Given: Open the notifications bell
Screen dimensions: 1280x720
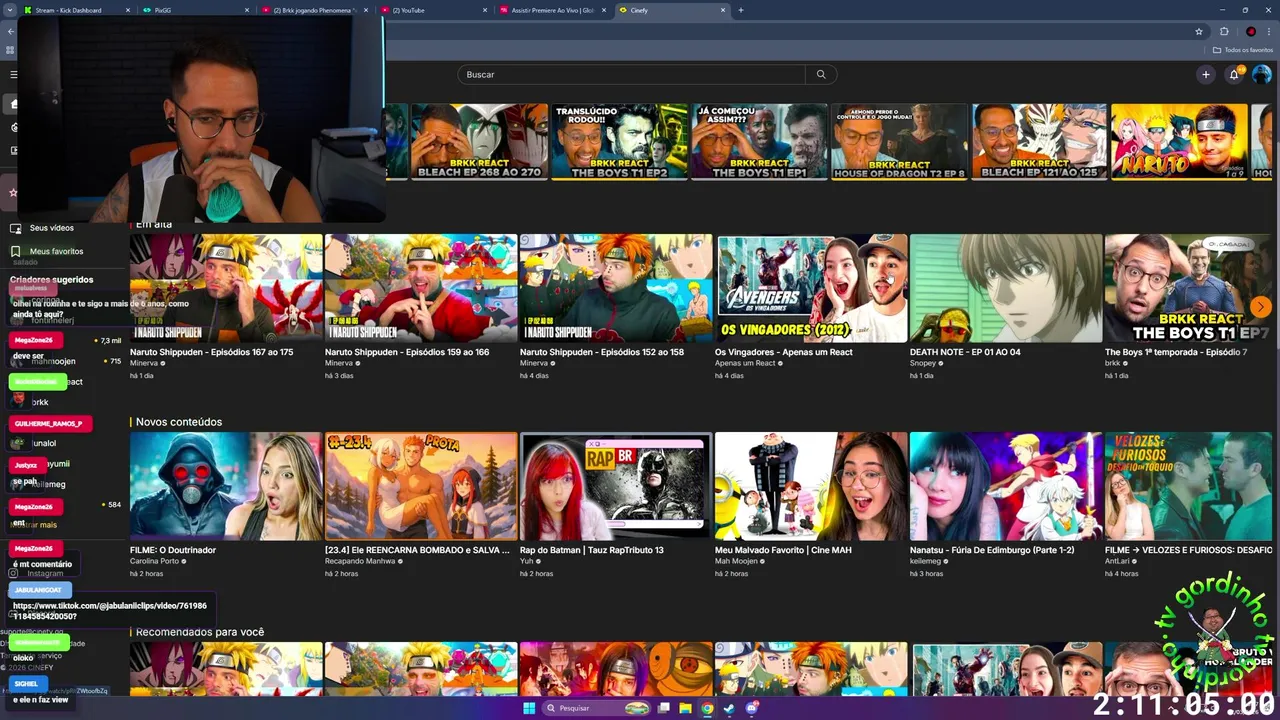Looking at the screenshot, I should pyautogui.click(x=1234, y=74).
